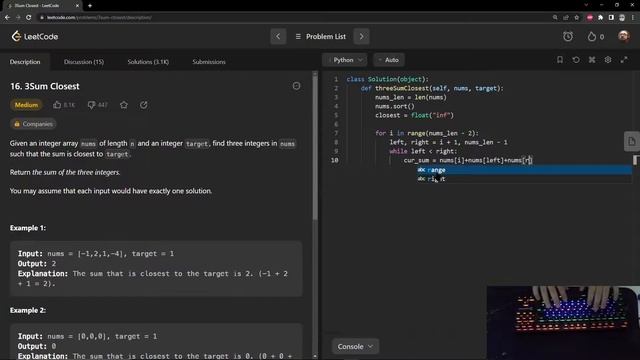The height and width of the screenshot is (360, 640).
Task: Select 'range' autocomplete suggestion
Action: tap(524, 170)
